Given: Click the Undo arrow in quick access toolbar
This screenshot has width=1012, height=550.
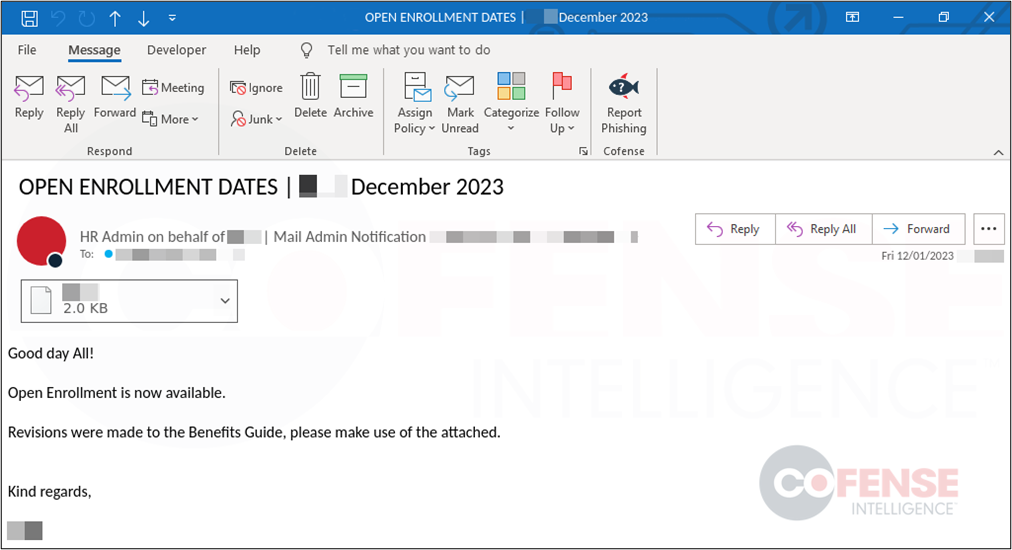Looking at the screenshot, I should [58, 19].
